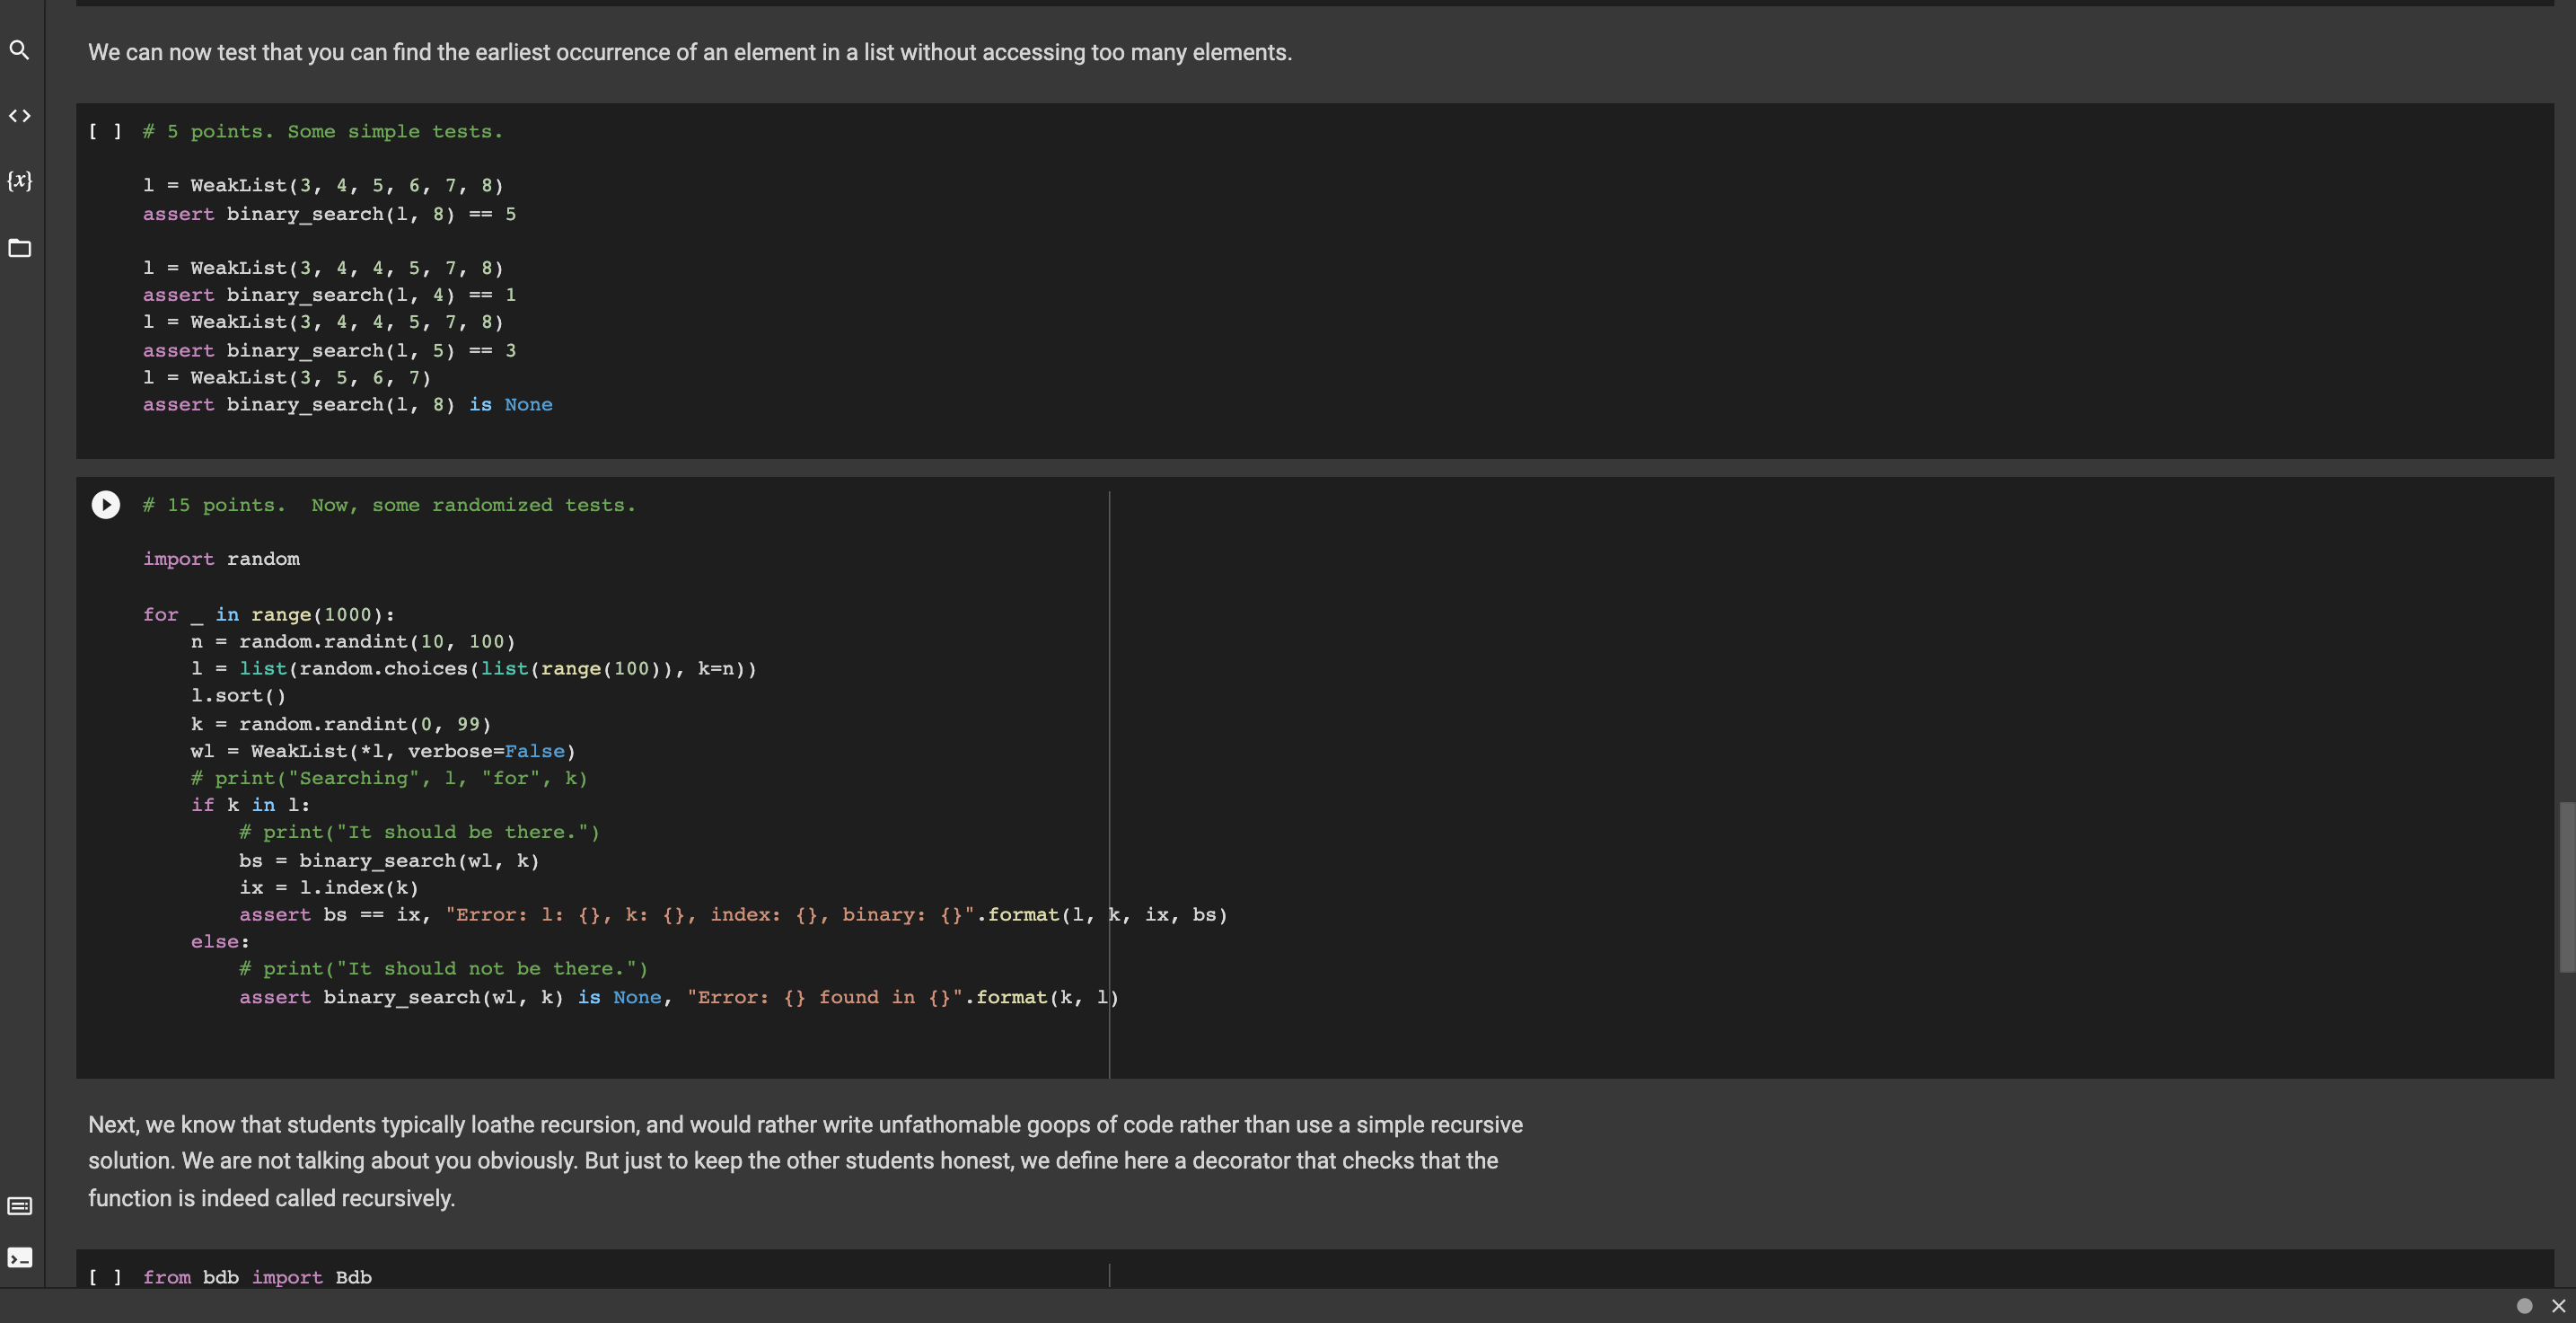Open the search panel in left sidebar

19,50
